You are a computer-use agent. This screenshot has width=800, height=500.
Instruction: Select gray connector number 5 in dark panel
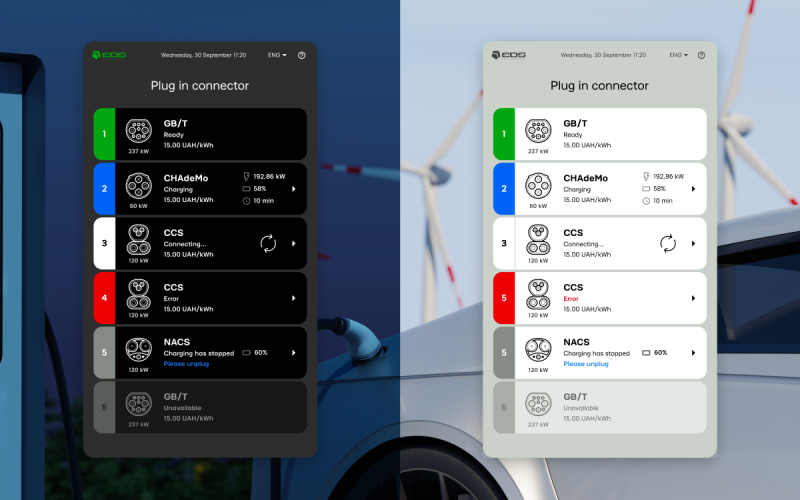[105, 353]
